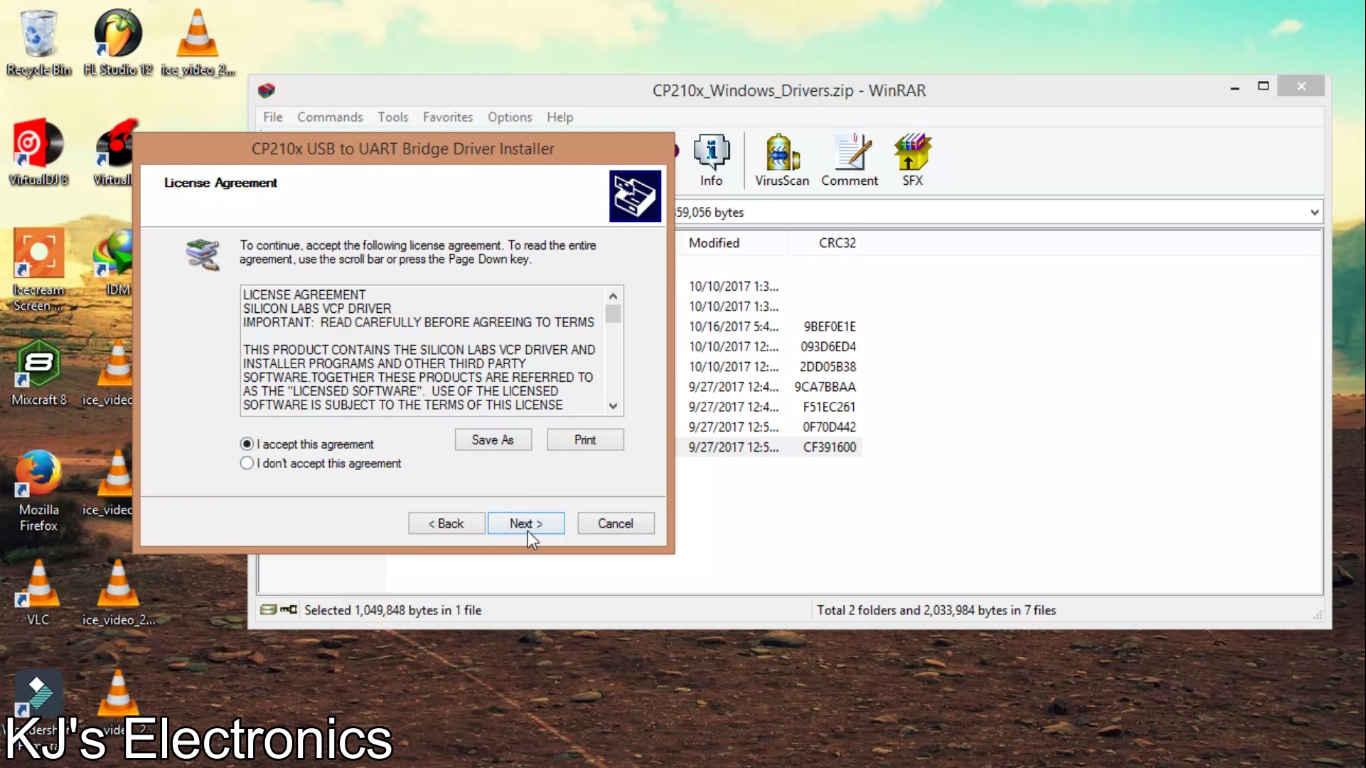
Task: Click license text scroll up arrow
Action: click(x=613, y=295)
